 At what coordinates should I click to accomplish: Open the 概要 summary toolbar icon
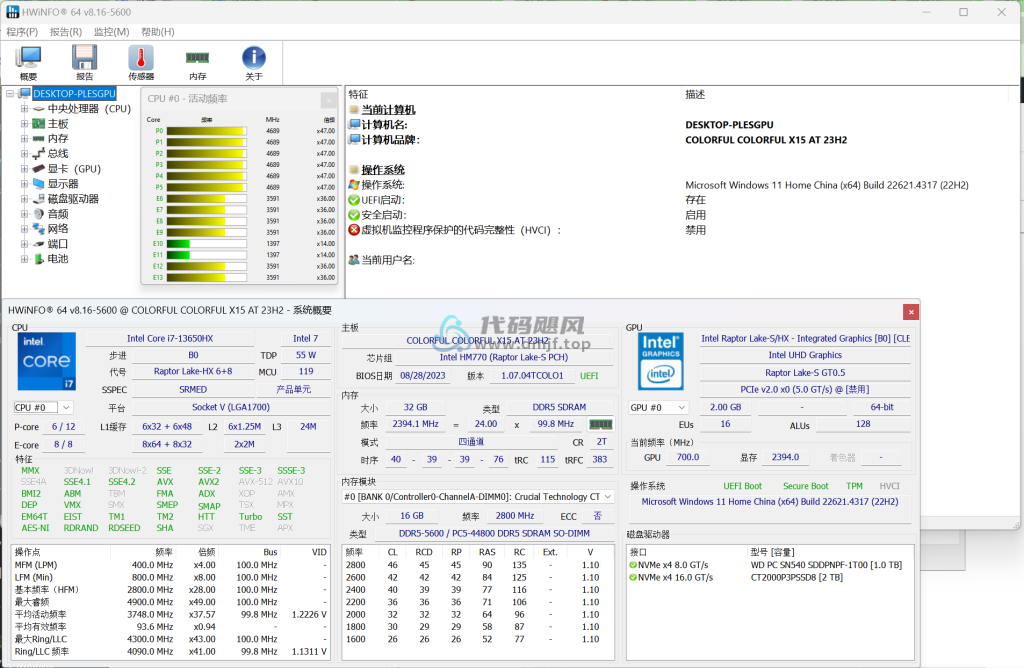coord(28,63)
